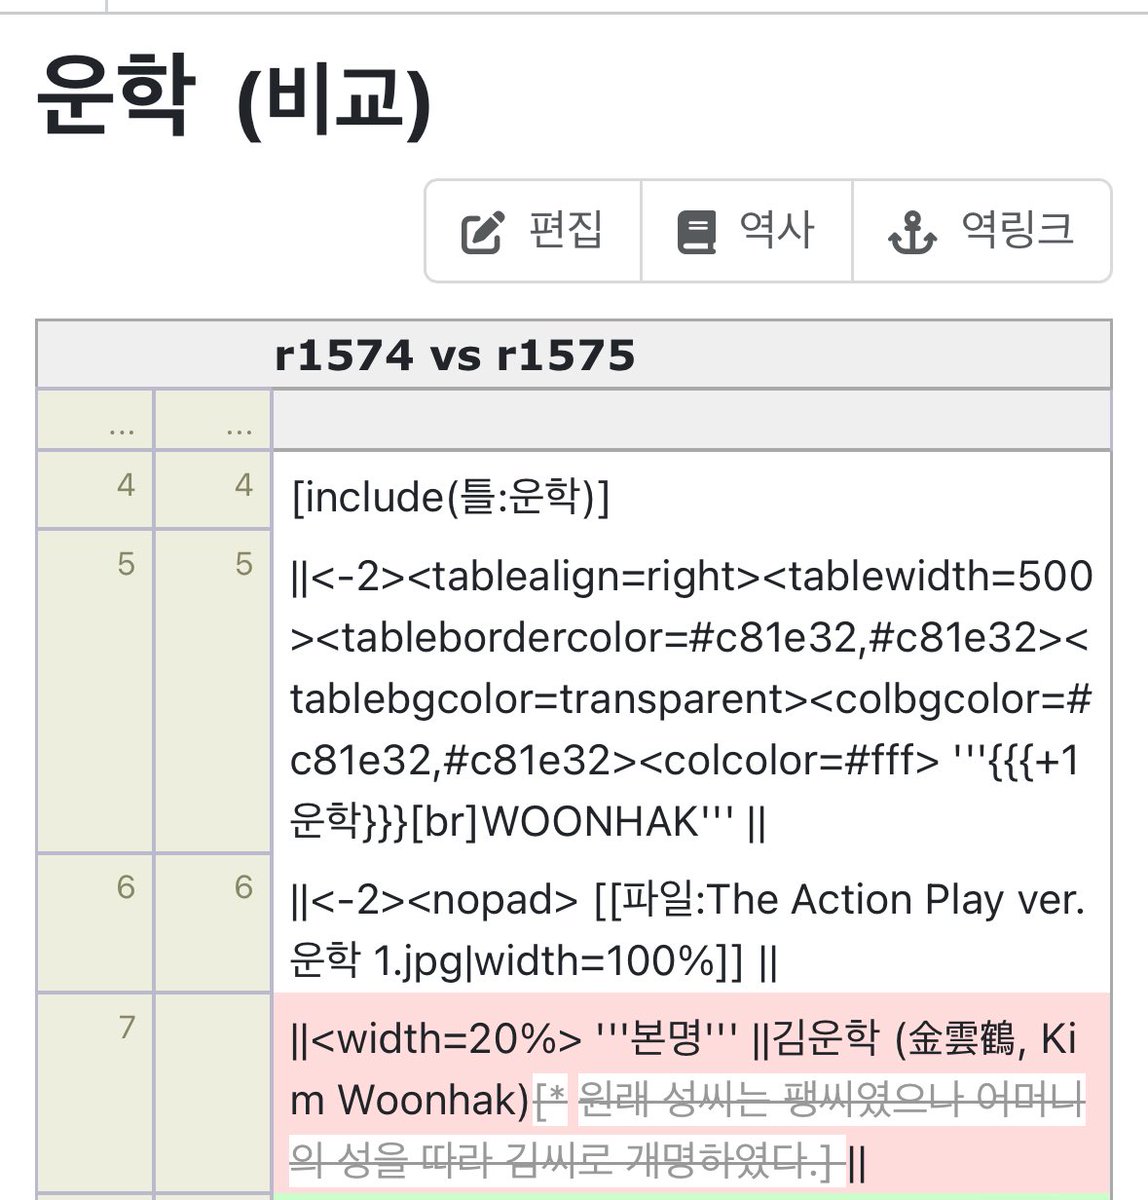
Task: Select line [include(틀:운학)]
Action: 450,496
